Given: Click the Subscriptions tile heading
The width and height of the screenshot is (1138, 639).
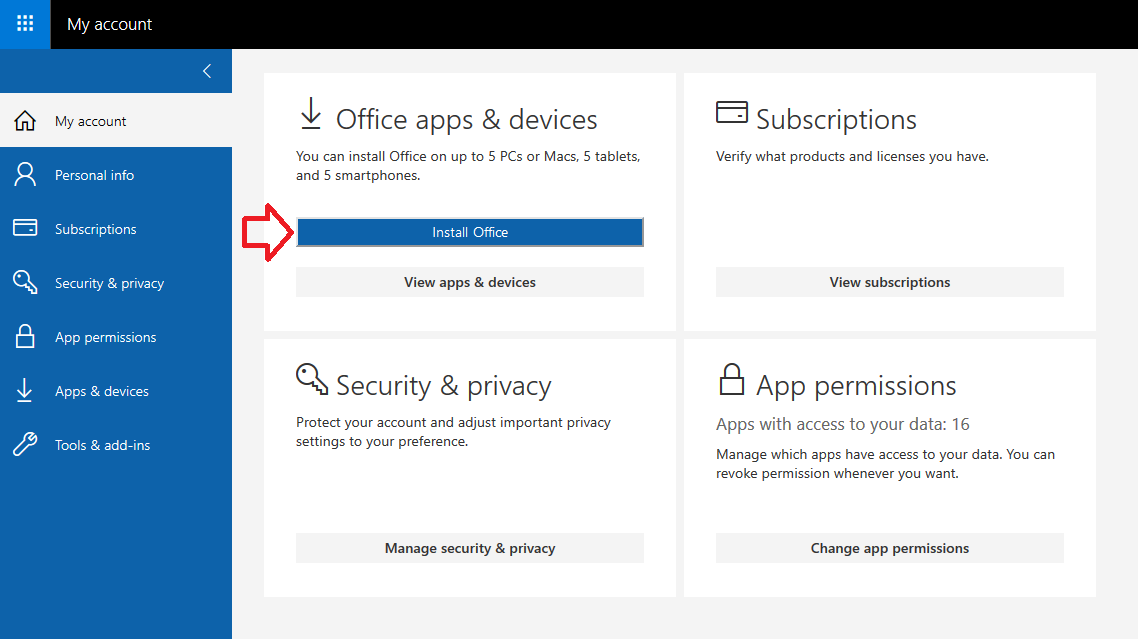Looking at the screenshot, I should coord(836,120).
